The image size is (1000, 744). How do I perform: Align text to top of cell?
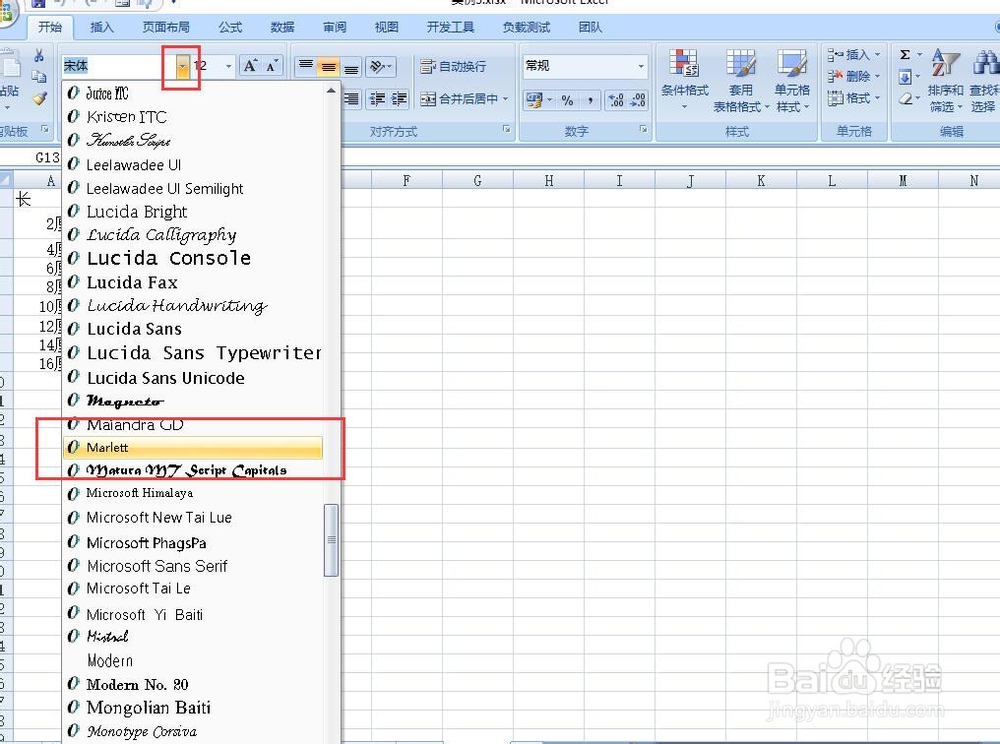306,66
